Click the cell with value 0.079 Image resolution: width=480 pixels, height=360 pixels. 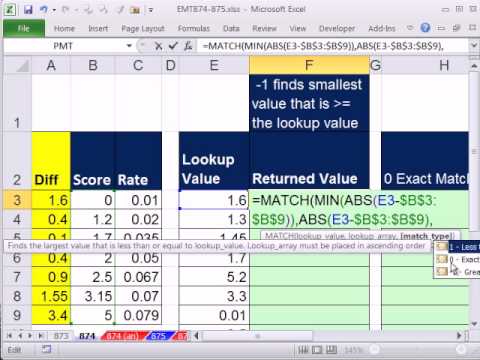coord(138,315)
